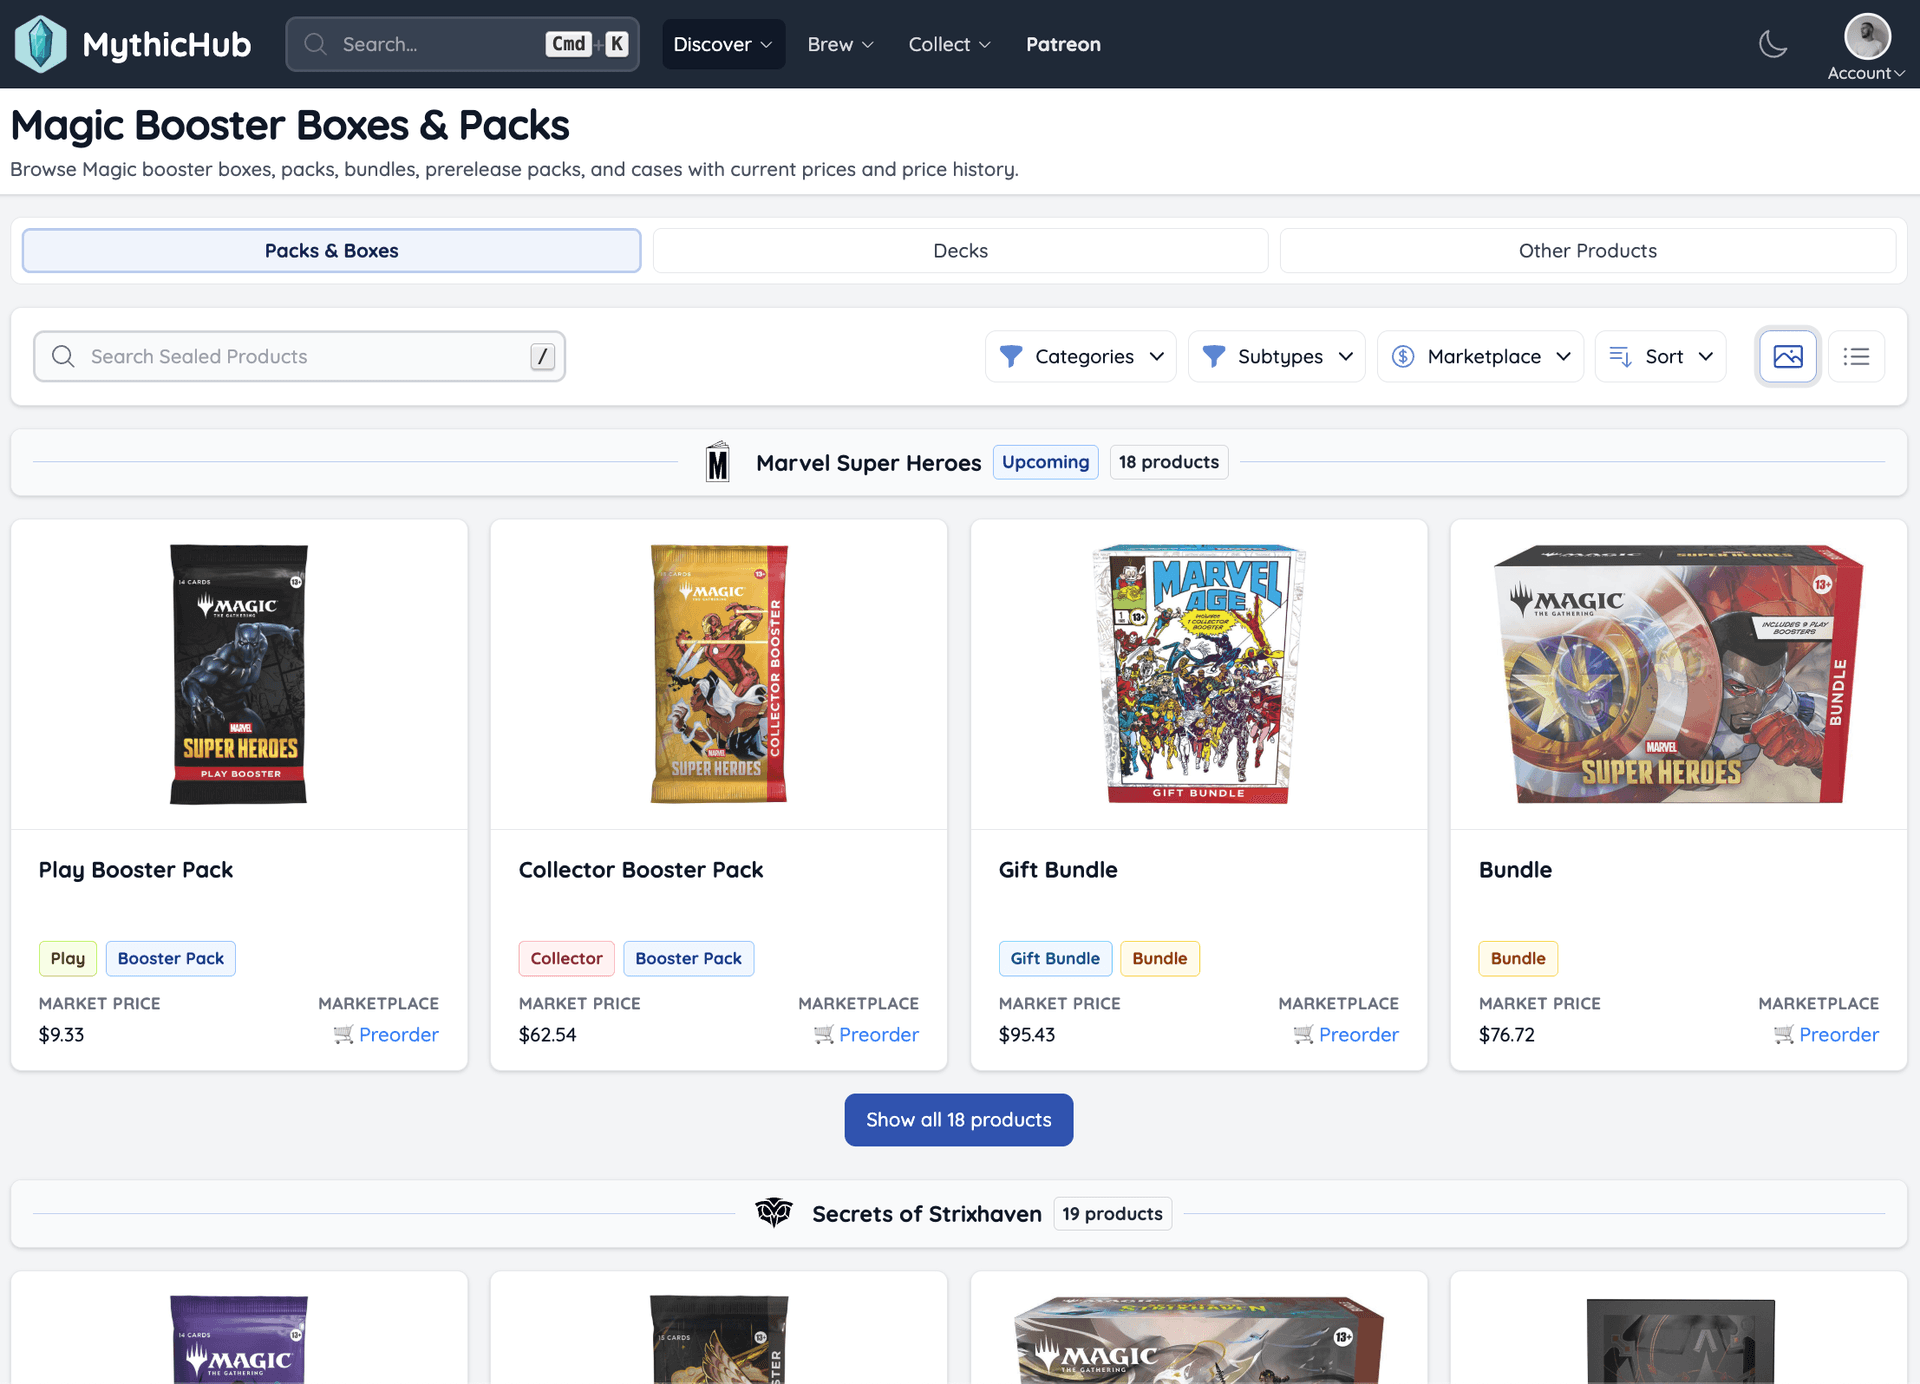Toggle dark mode with the moon icon
1920x1384 pixels.
tap(1773, 44)
